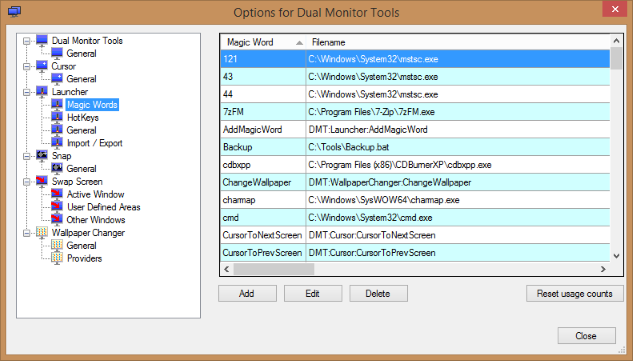This screenshot has width=633, height=361.
Task: Click the Swap Screen red arrow icon
Action: click(42, 181)
